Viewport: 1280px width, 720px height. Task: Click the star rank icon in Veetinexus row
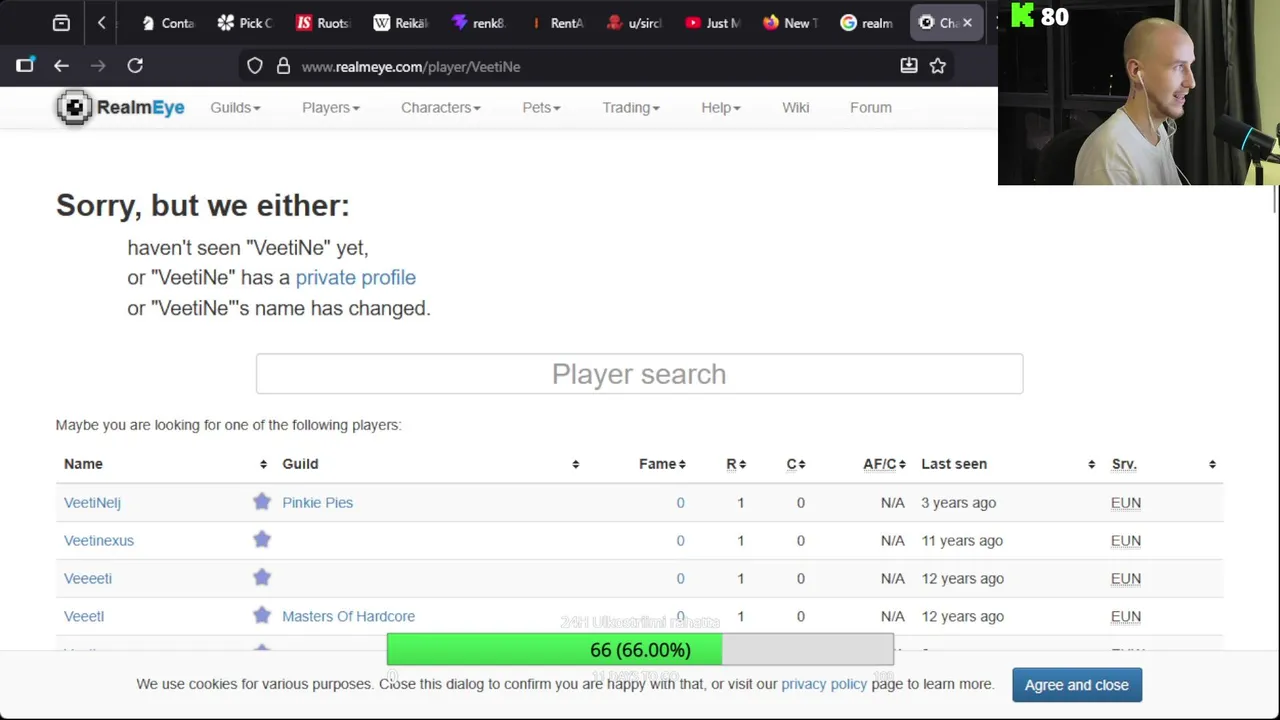pyautogui.click(x=261, y=540)
